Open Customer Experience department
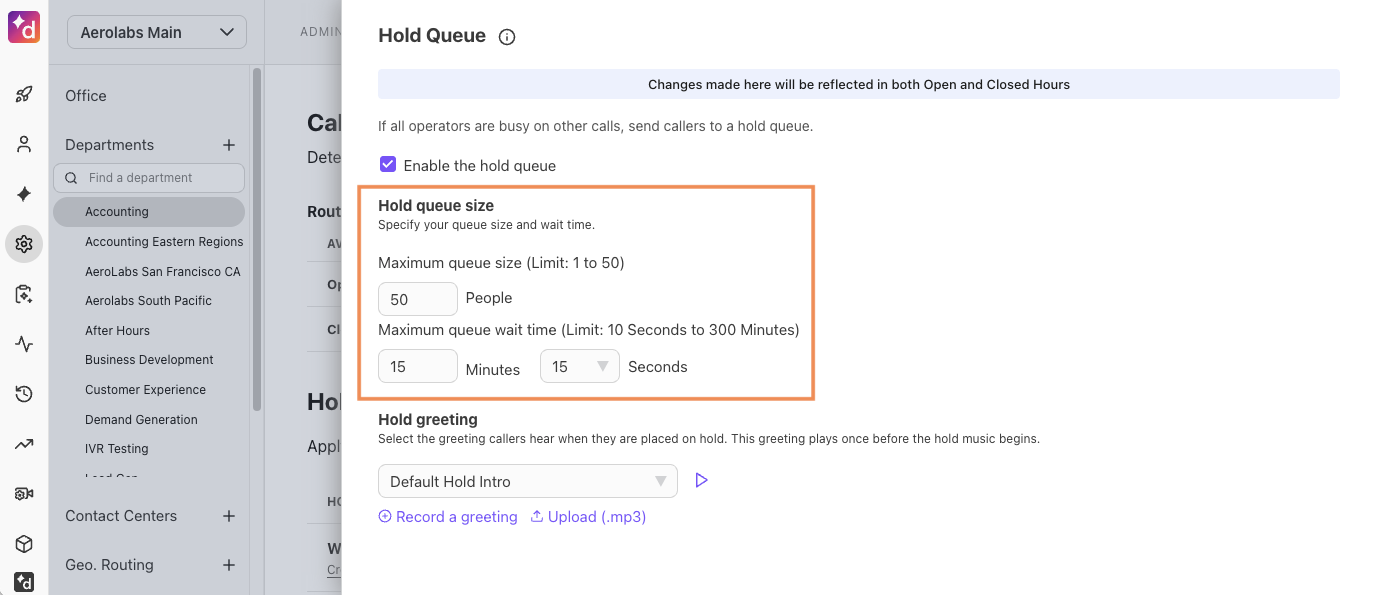 [145, 390]
